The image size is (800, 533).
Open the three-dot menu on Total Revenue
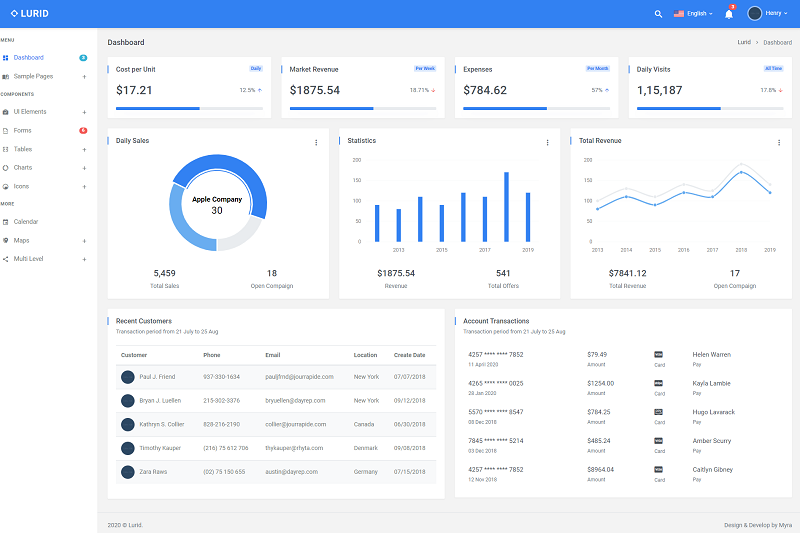coord(778,142)
